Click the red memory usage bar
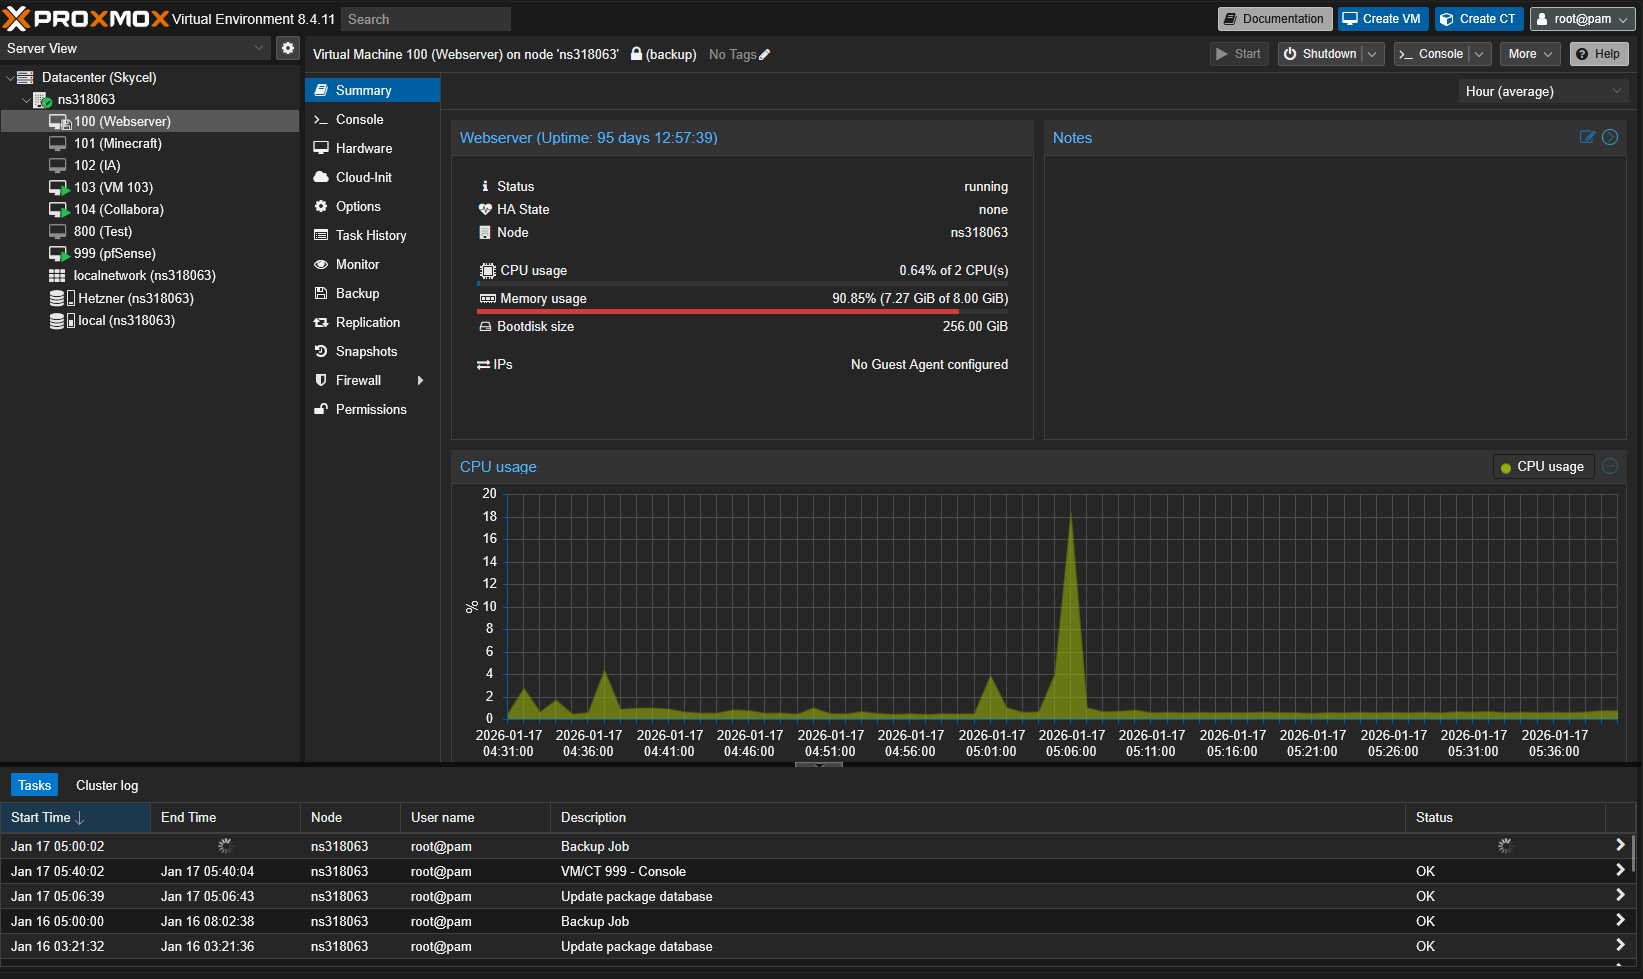1643x979 pixels. tap(718, 311)
